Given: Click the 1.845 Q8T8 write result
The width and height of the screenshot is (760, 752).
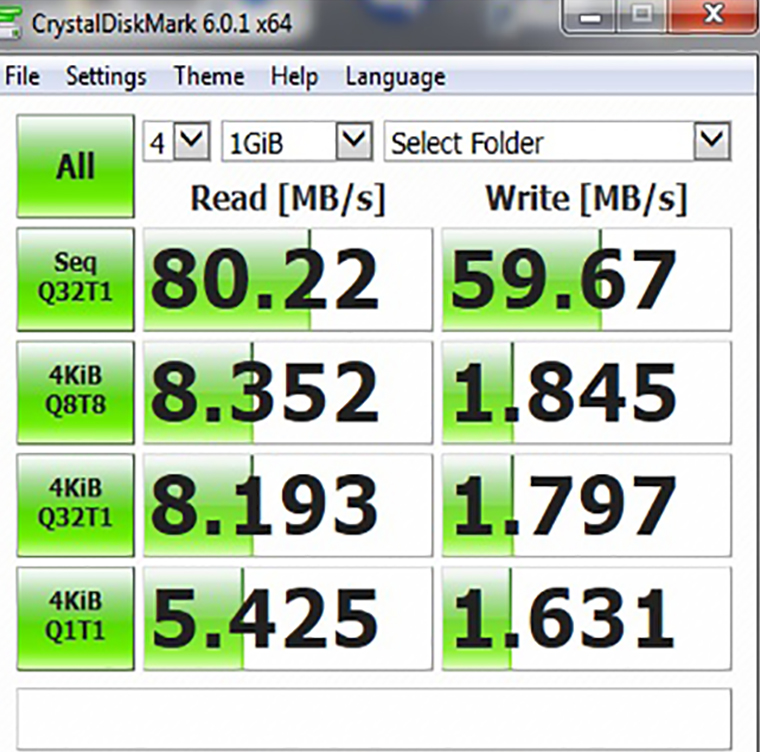Looking at the screenshot, I should click(x=586, y=392).
